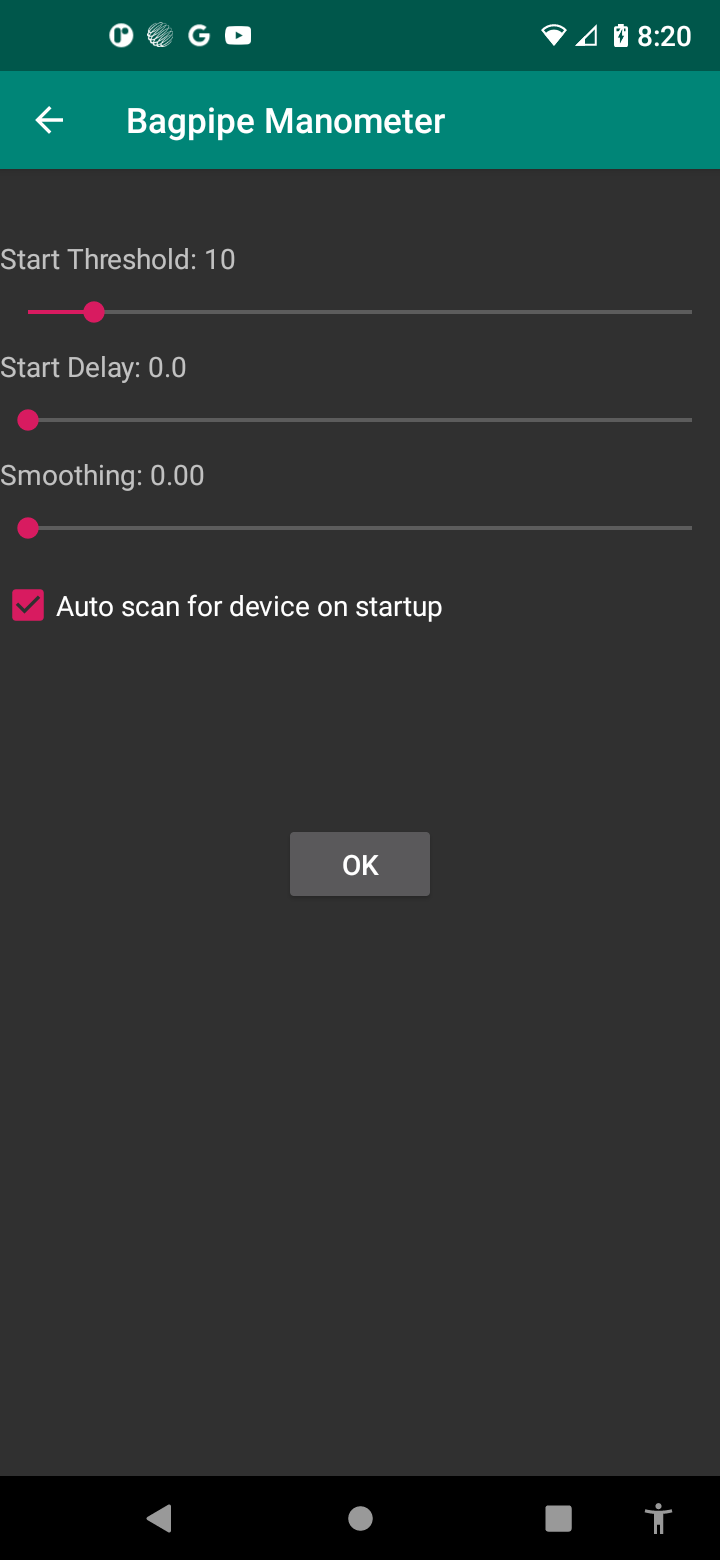
Task: Tap the battery charging icon
Action: pyautogui.click(x=621, y=36)
